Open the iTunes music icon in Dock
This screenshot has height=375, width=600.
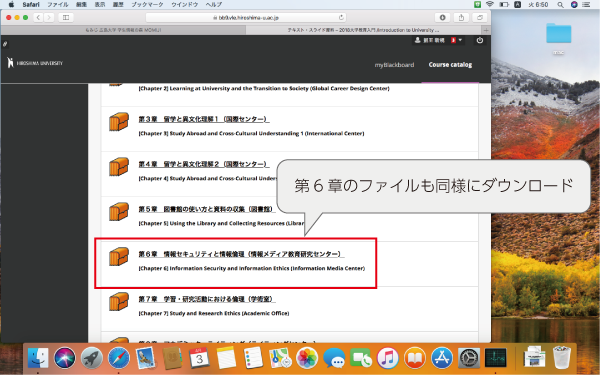tap(388, 358)
